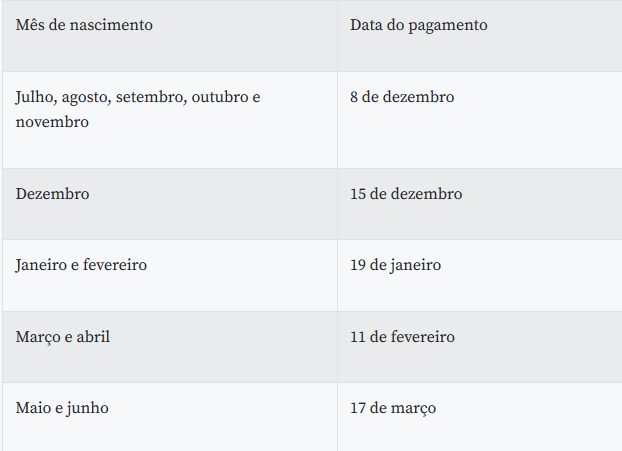Click the word 'outubro' in the month list
This screenshot has height=451, width=622.
[x=218, y=98]
